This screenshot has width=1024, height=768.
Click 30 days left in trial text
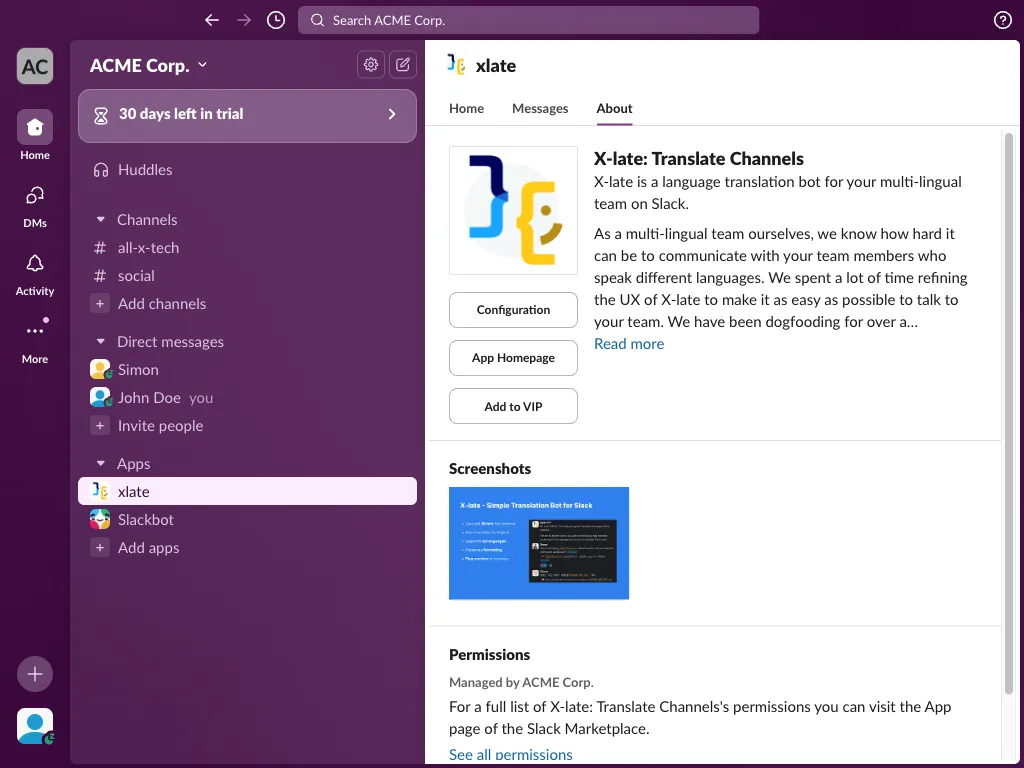(x=181, y=114)
